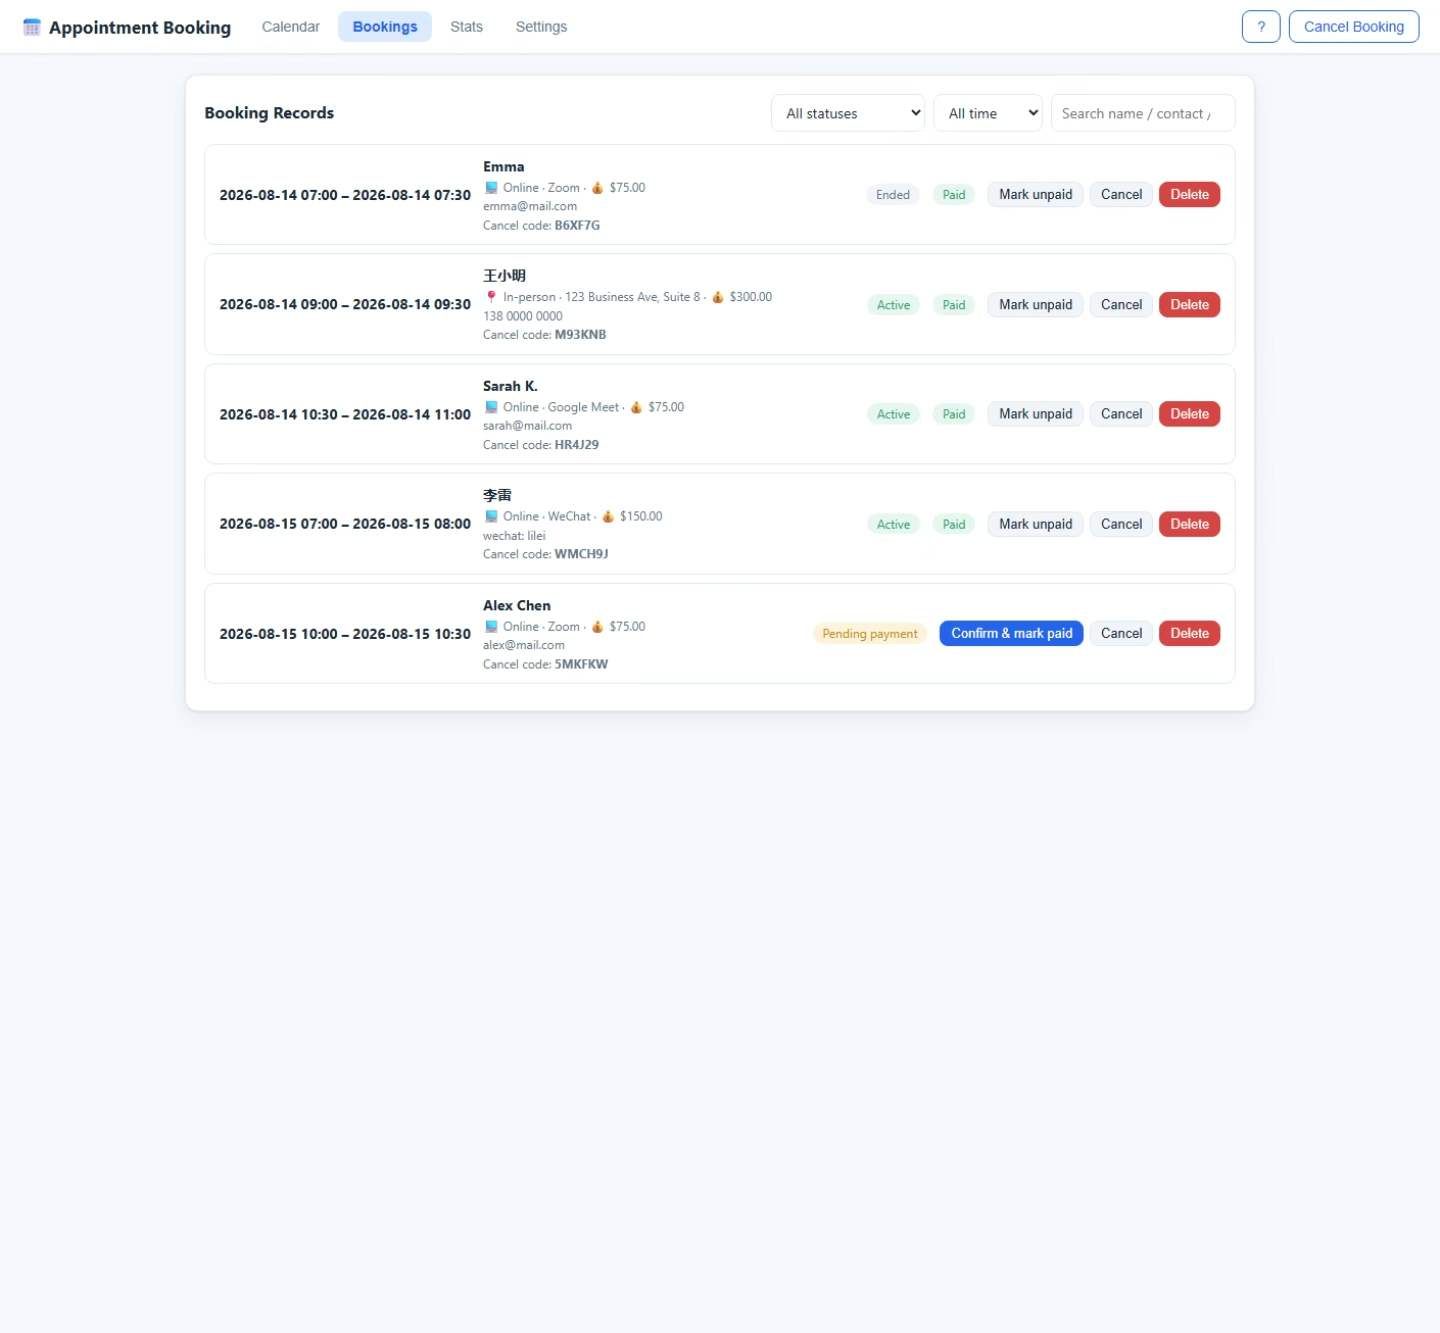Click the emma@mail.com contact text

[x=530, y=206]
